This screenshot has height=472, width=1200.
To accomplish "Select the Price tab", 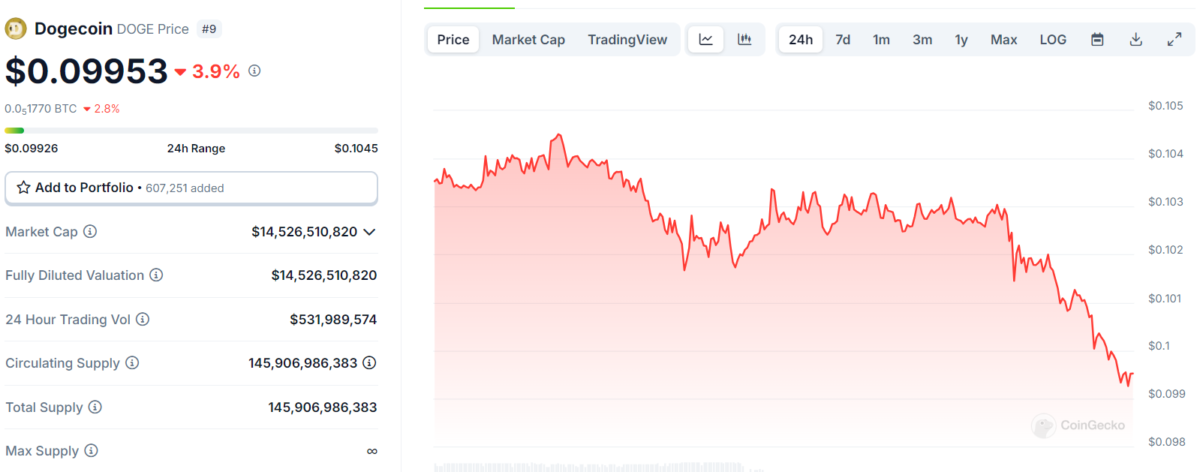I will (x=453, y=40).
